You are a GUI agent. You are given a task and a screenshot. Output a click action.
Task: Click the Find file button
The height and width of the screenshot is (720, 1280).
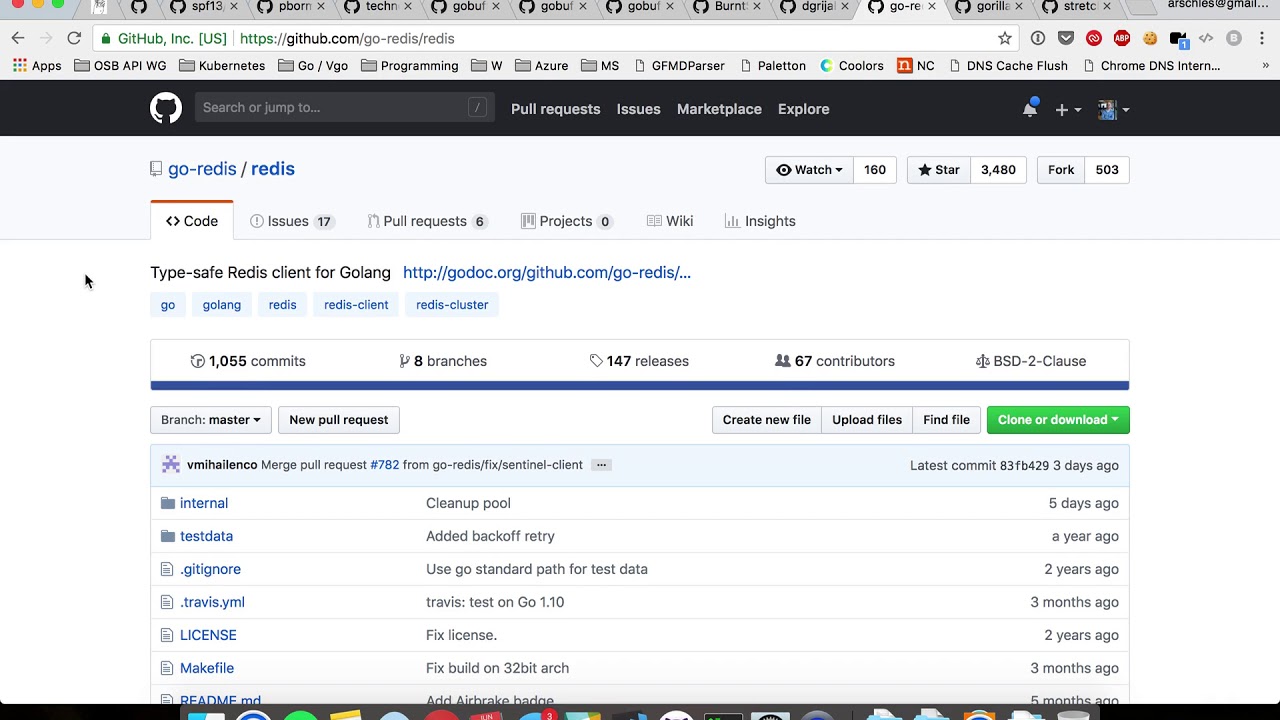[946, 420]
